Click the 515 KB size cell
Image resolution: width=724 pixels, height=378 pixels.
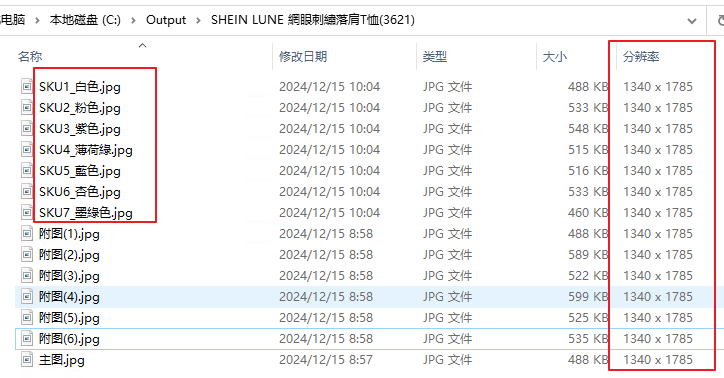[587, 150]
